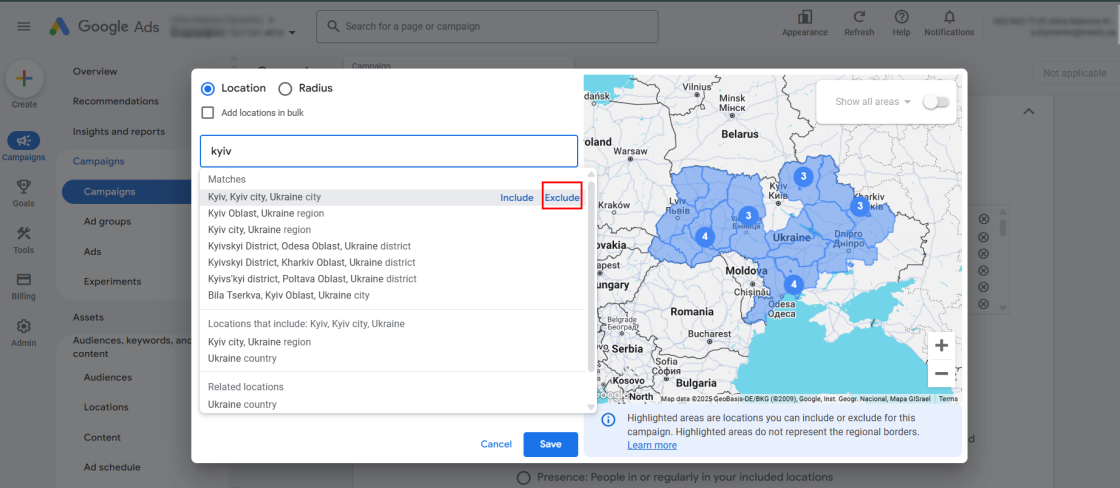The width and height of the screenshot is (1120, 488).
Task: Select Content in the sidebar
Action: click(x=102, y=437)
